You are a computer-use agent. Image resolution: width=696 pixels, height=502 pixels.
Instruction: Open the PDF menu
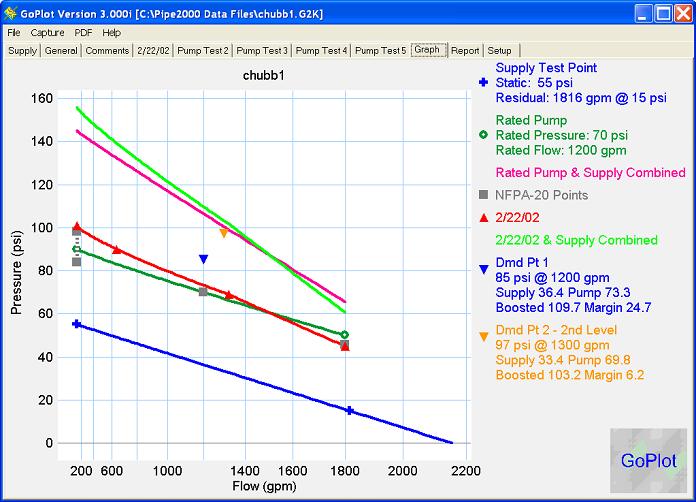83,33
